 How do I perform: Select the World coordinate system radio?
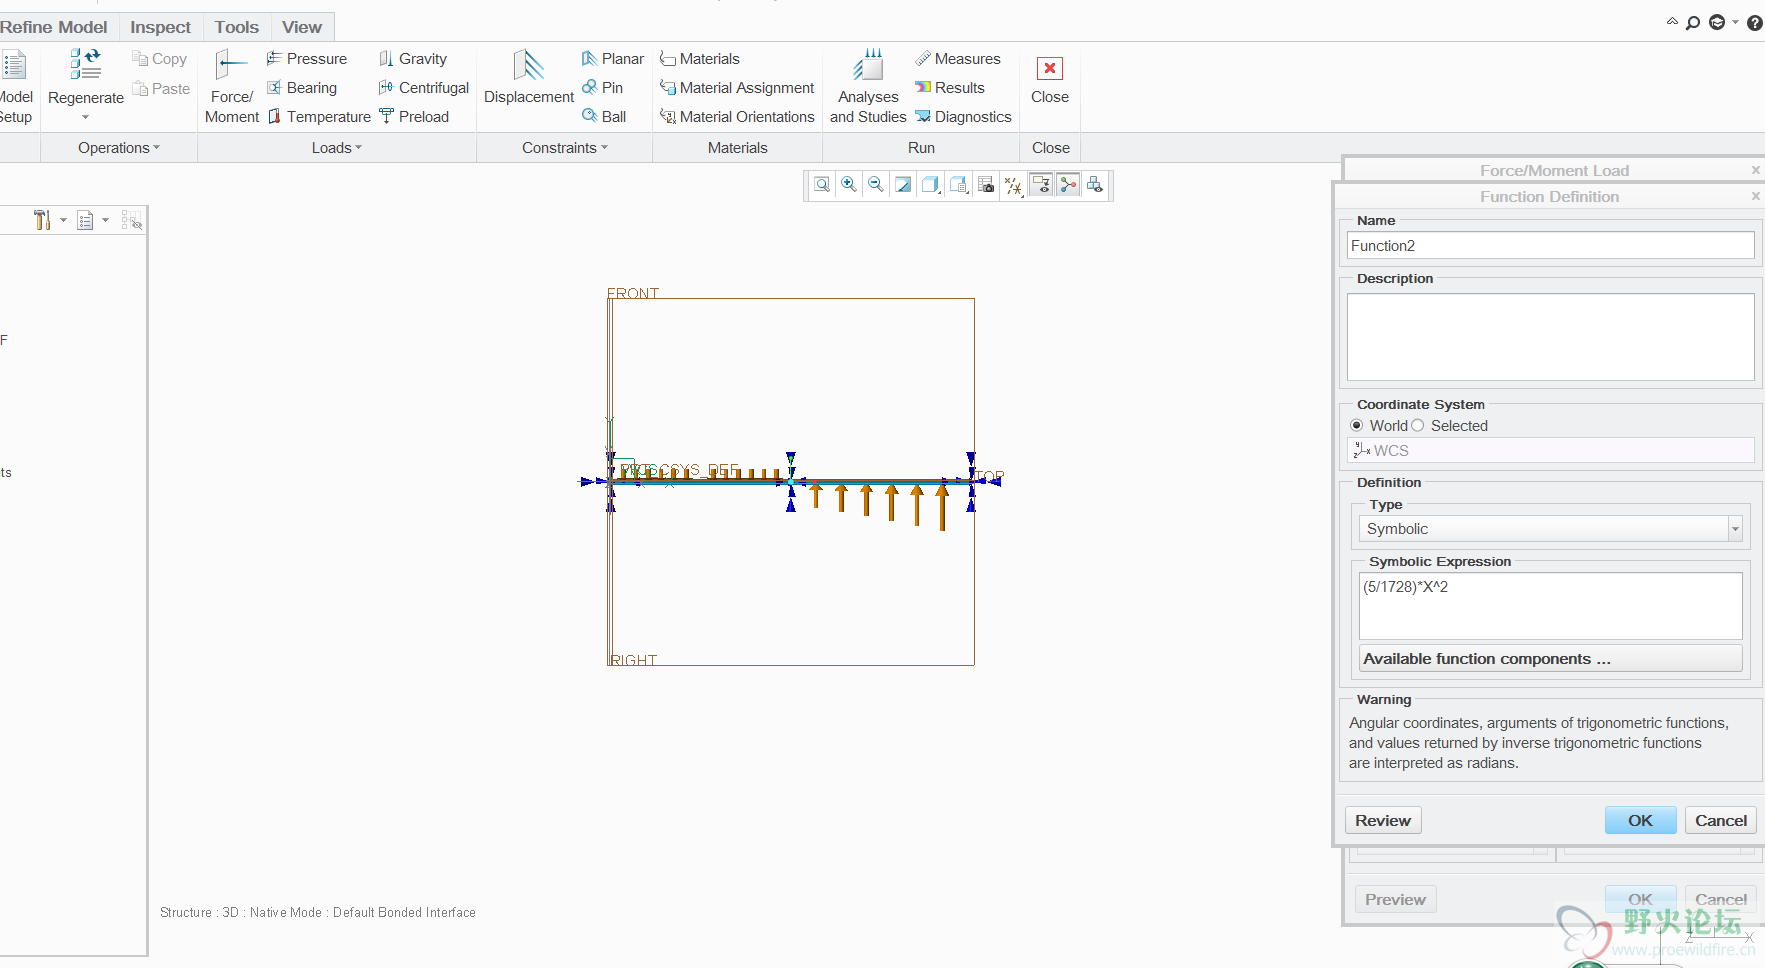point(1357,426)
